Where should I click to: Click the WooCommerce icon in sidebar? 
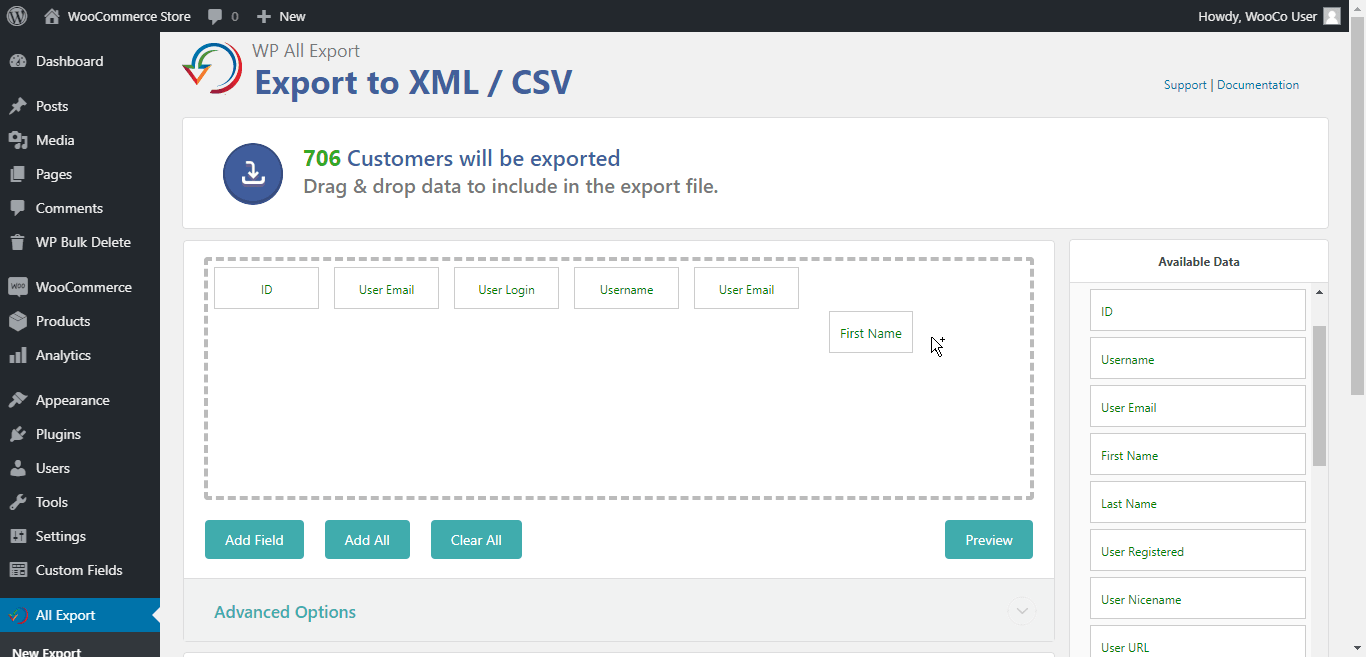click(x=18, y=287)
